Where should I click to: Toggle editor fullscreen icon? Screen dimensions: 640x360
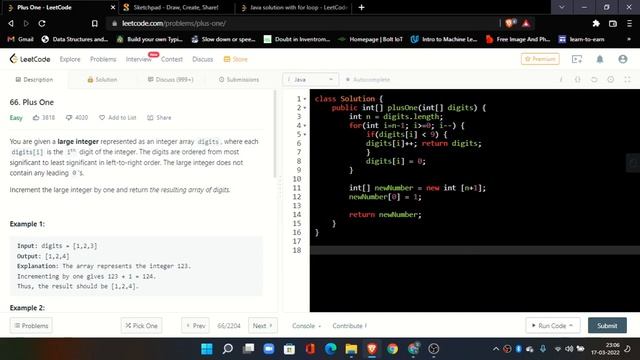[627, 80]
